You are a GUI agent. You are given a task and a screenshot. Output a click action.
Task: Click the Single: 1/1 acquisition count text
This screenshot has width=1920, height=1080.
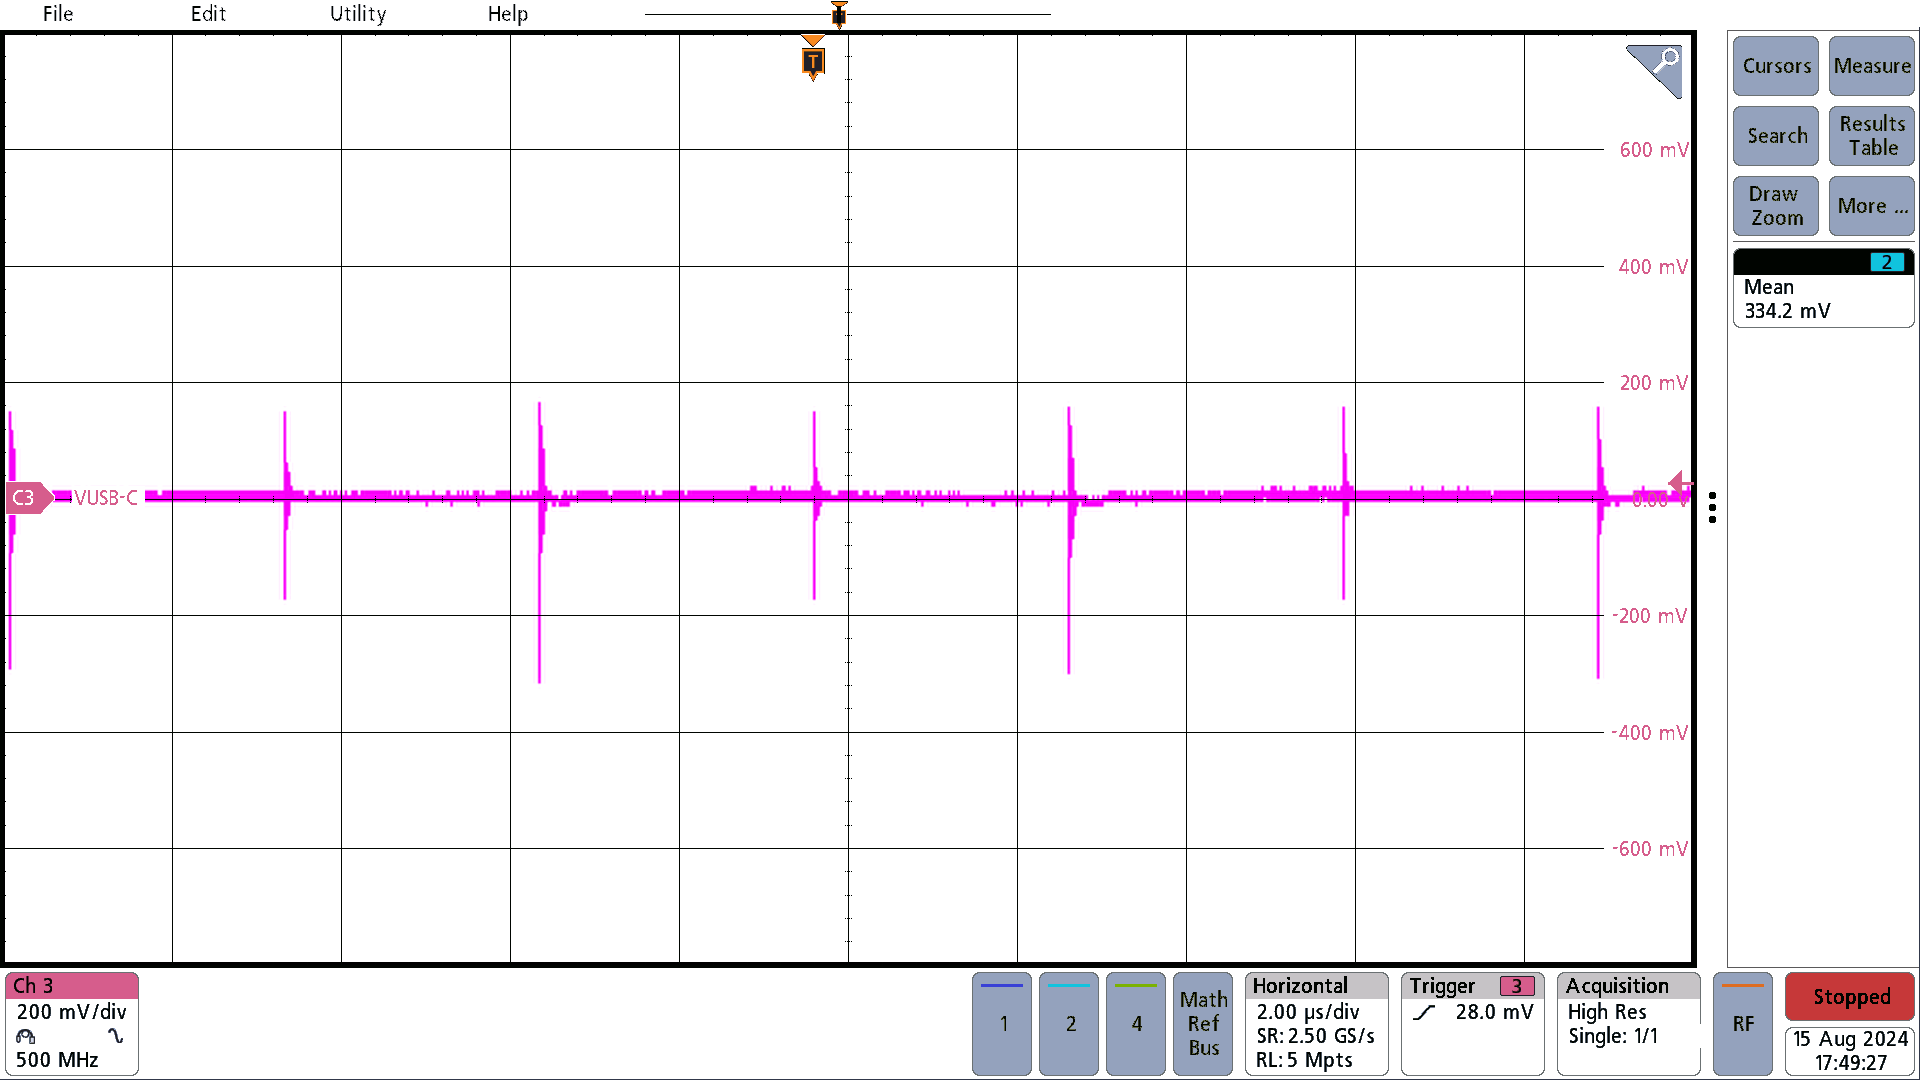click(x=1613, y=1036)
